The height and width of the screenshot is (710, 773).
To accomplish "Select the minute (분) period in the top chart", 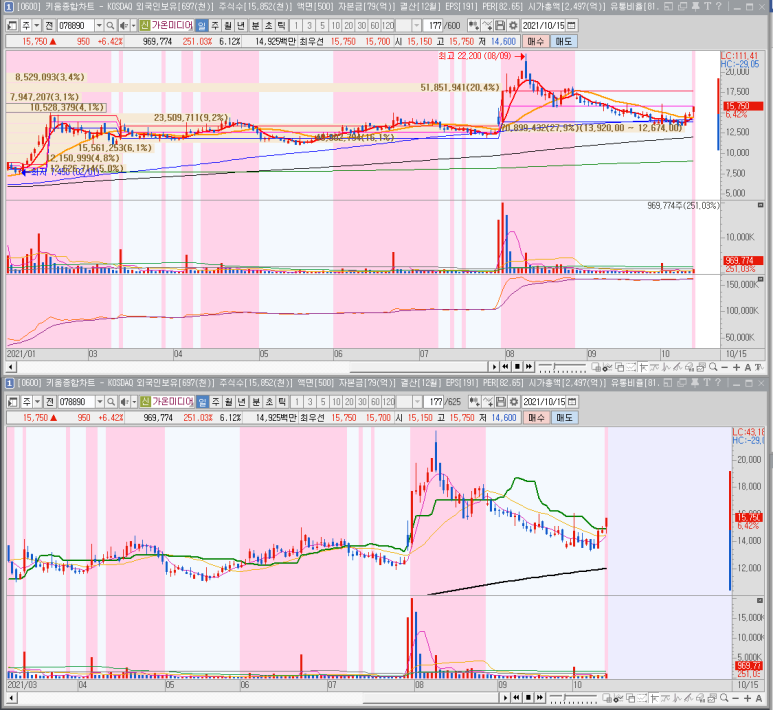I will click(255, 26).
